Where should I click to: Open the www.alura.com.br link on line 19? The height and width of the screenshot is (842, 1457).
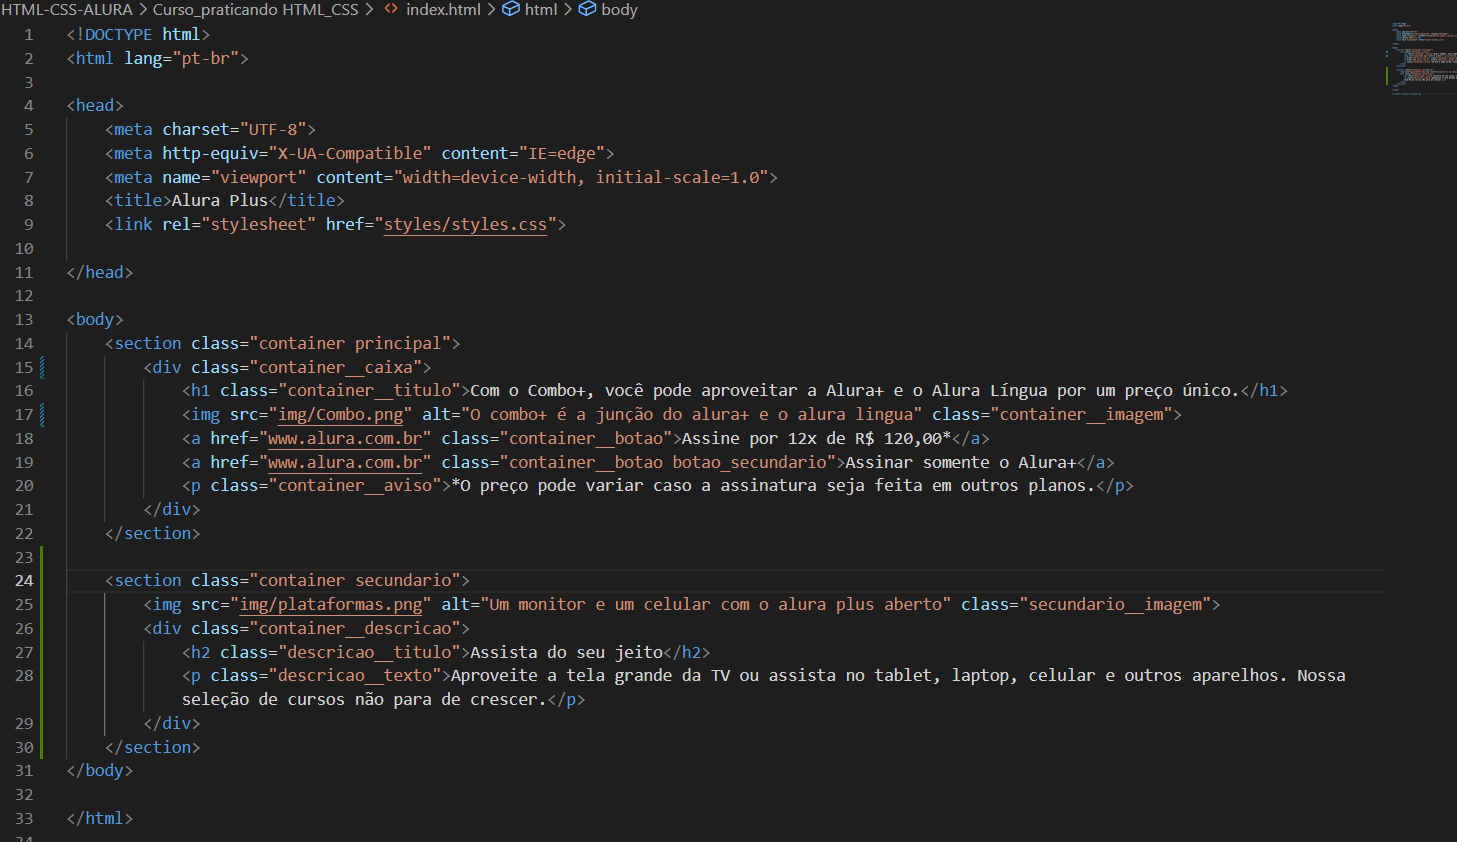pyautogui.click(x=345, y=463)
